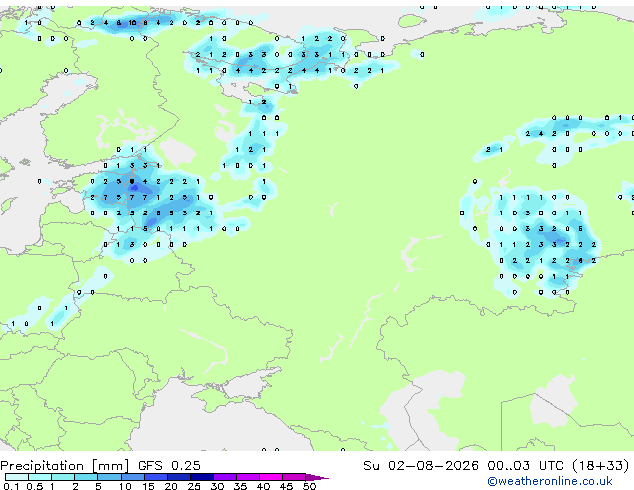The width and height of the screenshot is (634, 490).
Task: Click the 45–50 mm legend color box
Action: point(294,477)
